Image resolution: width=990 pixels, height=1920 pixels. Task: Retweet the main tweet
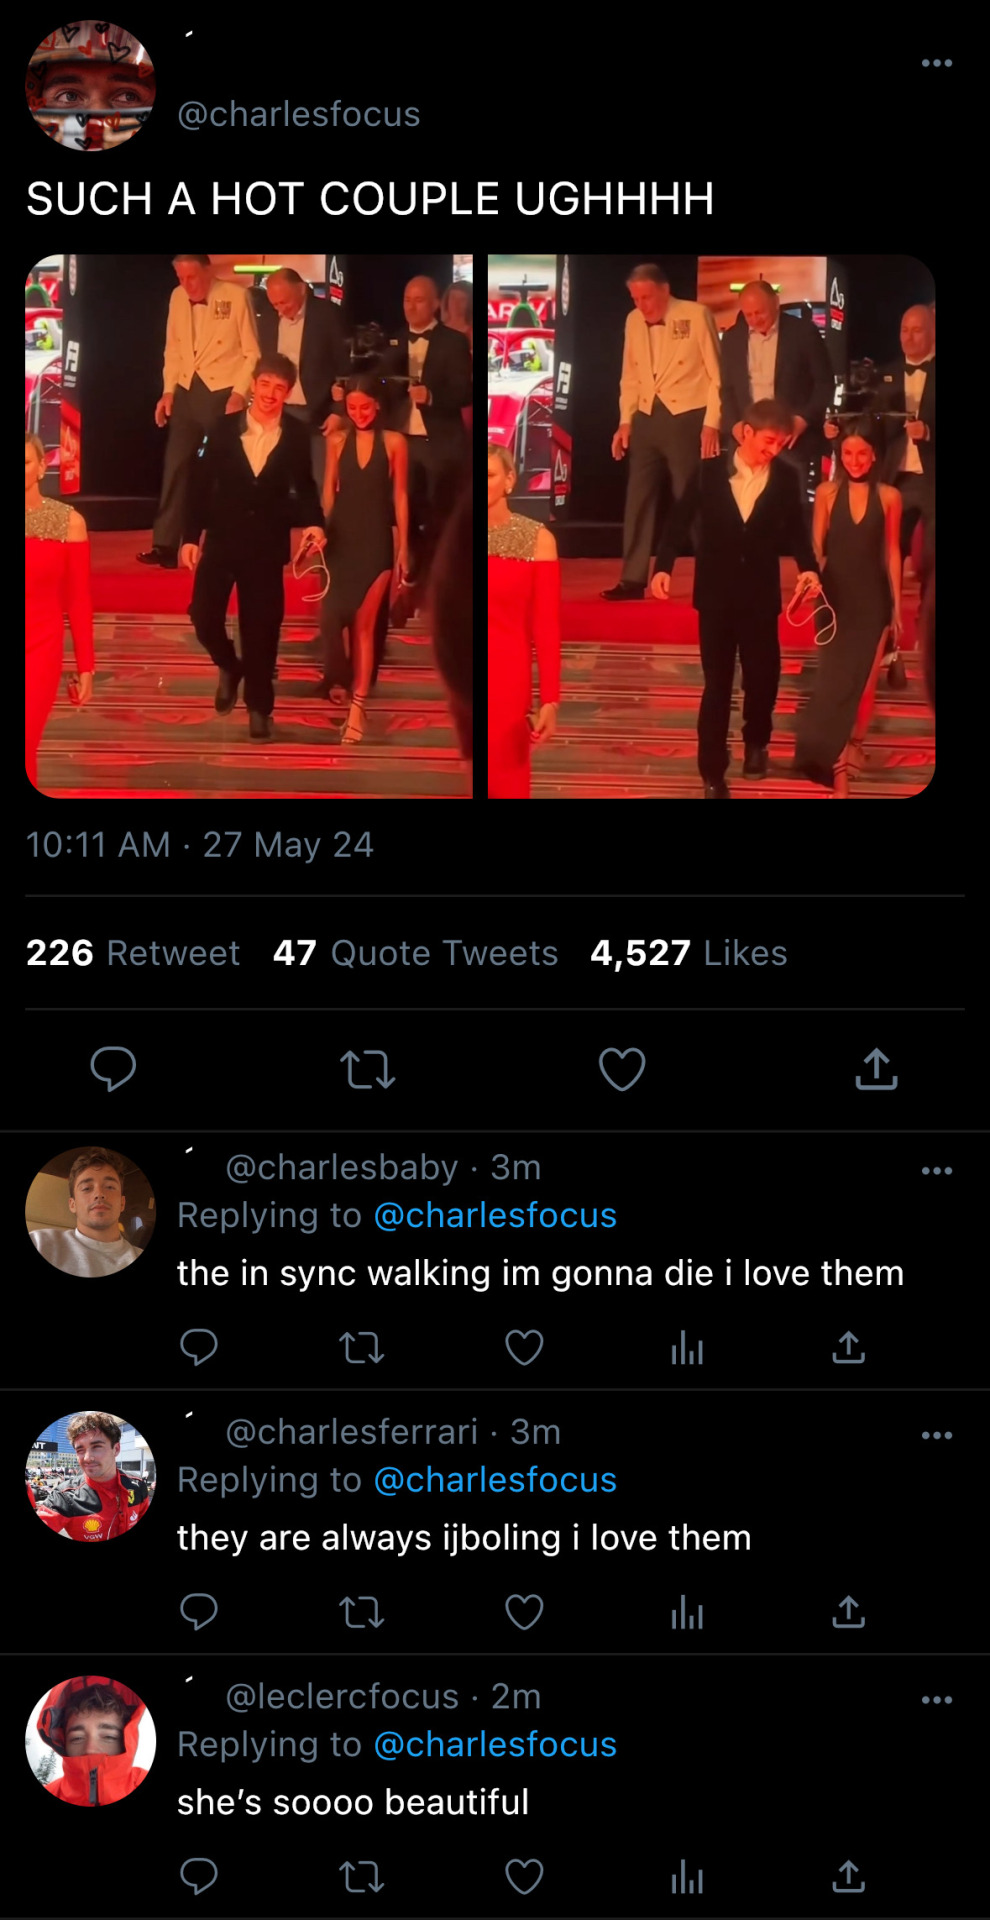(x=367, y=1069)
